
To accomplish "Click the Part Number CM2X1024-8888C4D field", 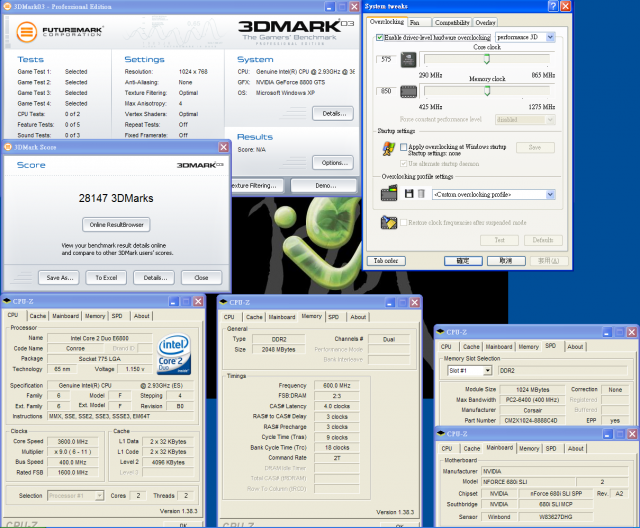I will pyautogui.click(x=531, y=420).
